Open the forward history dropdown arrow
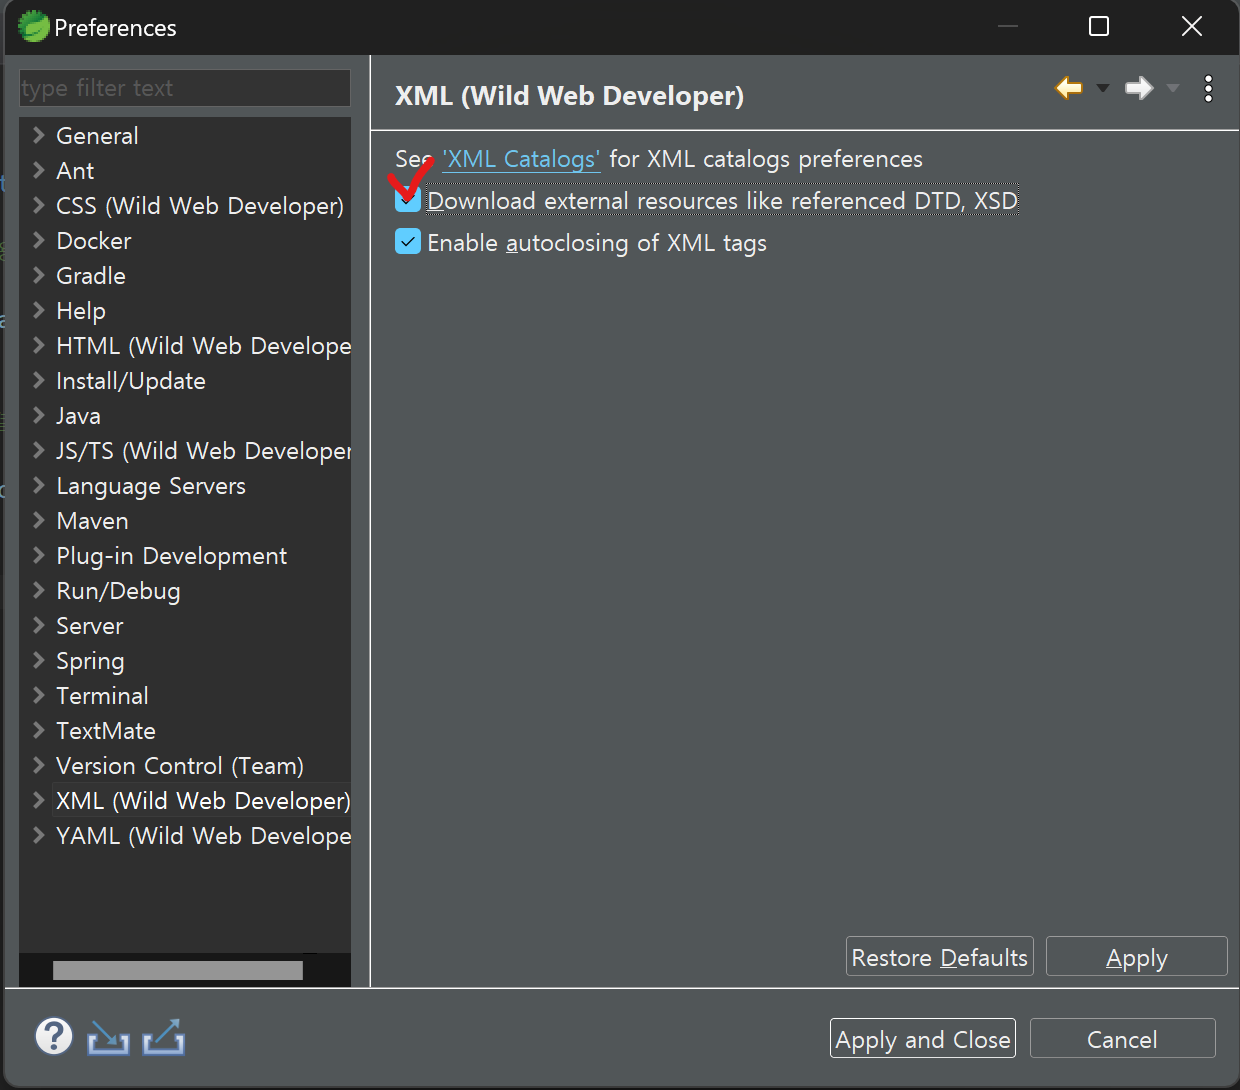This screenshot has width=1240, height=1090. click(x=1173, y=88)
